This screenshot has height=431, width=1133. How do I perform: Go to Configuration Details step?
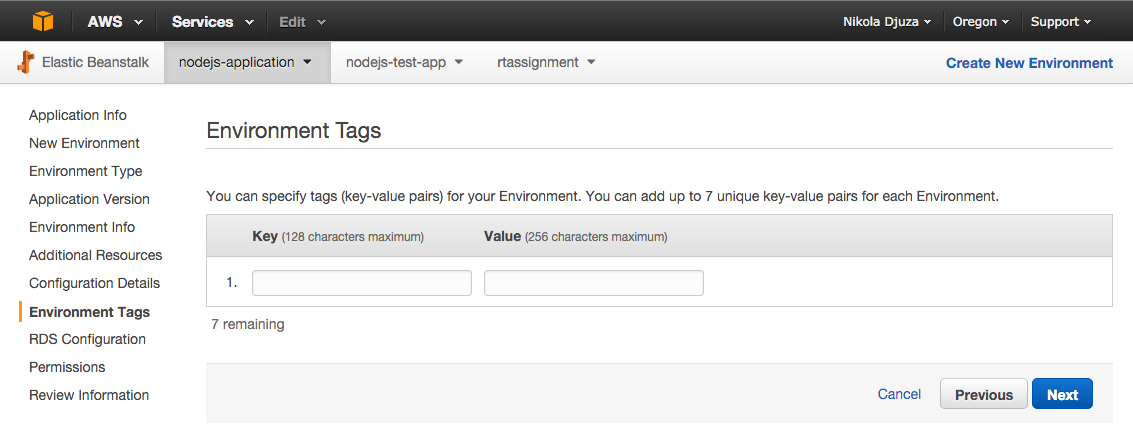94,283
